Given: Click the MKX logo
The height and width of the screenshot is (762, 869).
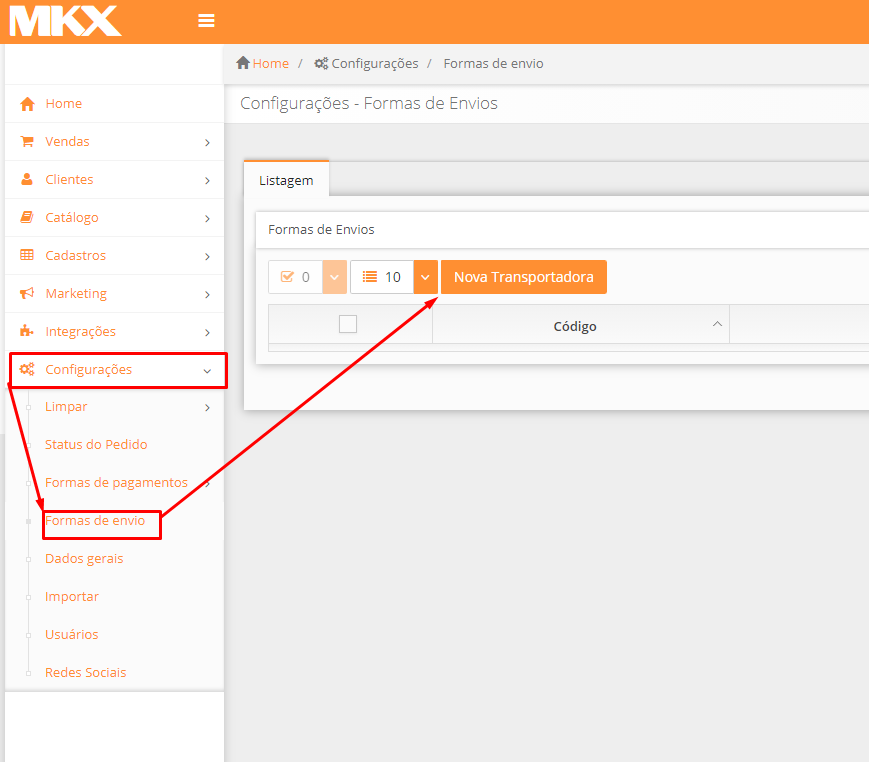Looking at the screenshot, I should [x=65, y=21].
